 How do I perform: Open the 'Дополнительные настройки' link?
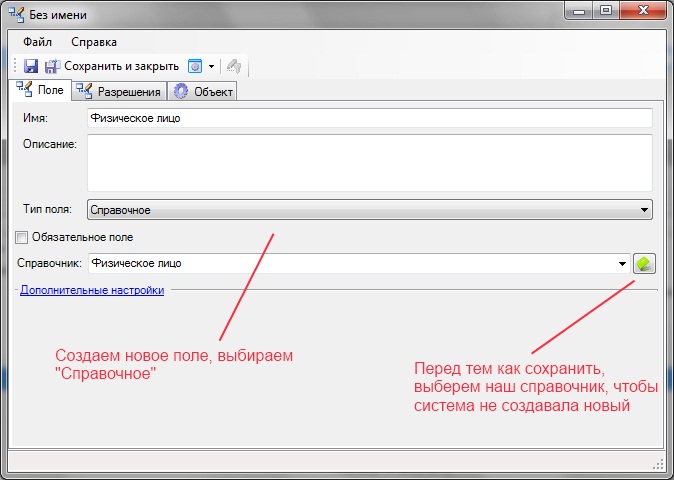[92, 291]
